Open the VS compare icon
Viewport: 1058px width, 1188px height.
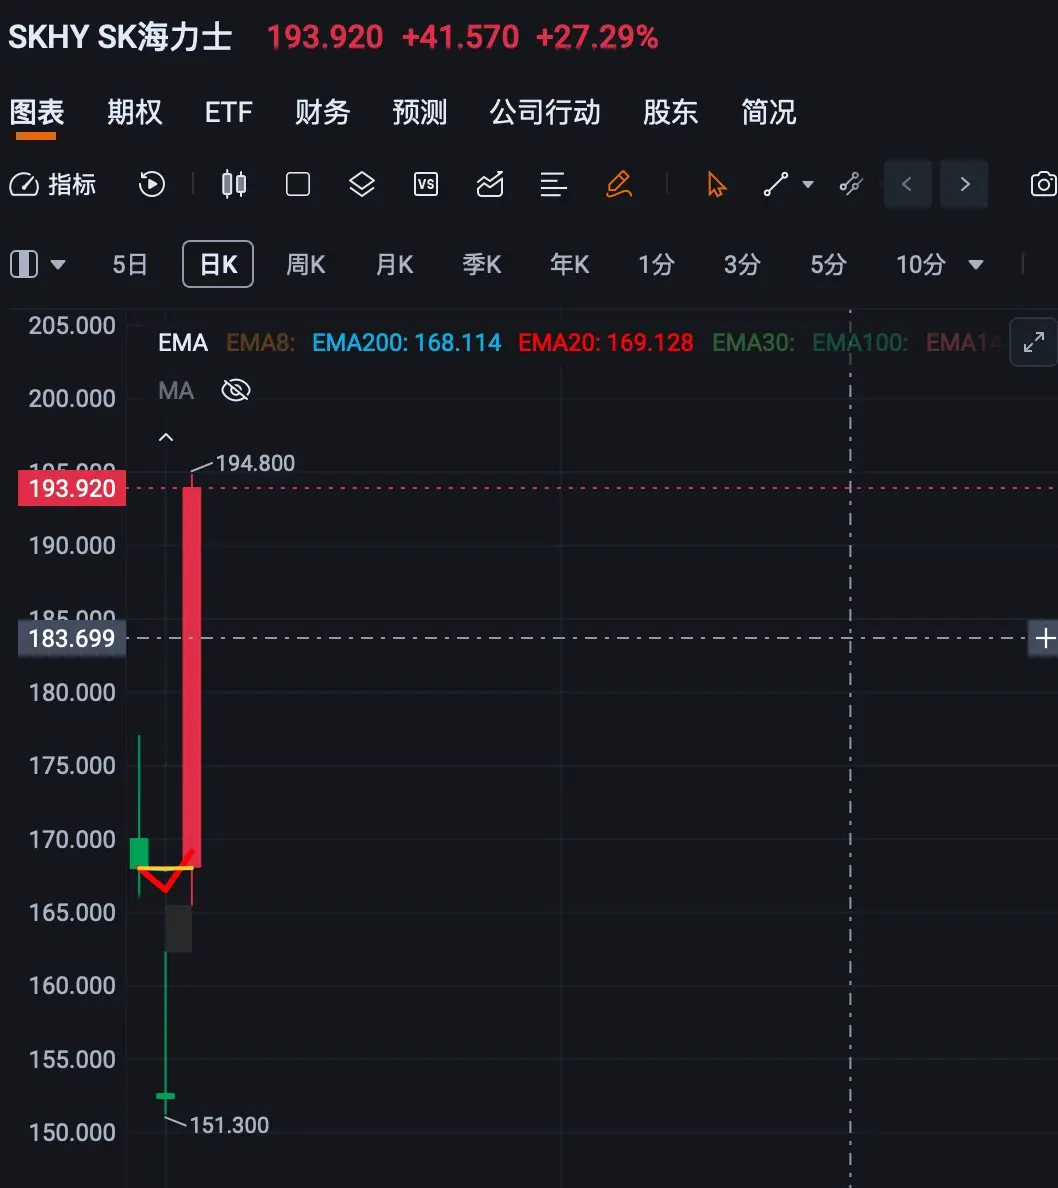tap(426, 184)
